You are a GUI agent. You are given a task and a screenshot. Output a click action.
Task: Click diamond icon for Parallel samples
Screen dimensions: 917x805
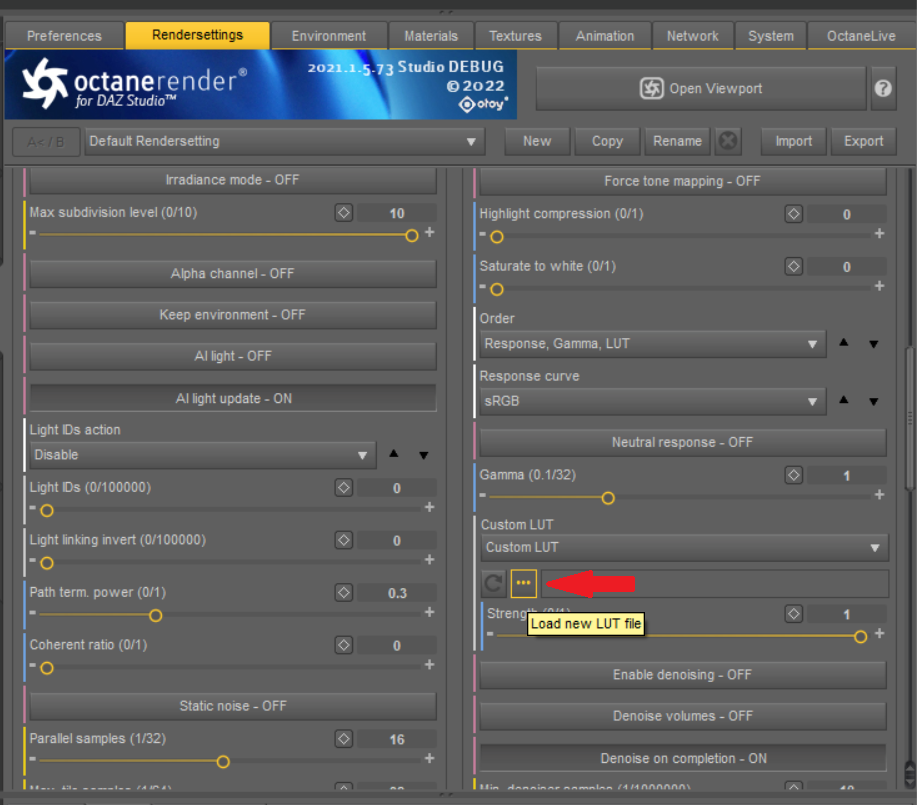click(344, 739)
